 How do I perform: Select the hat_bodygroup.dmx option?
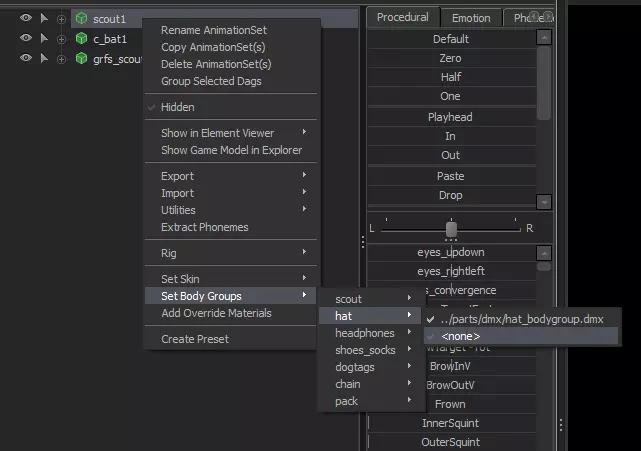tap(521, 319)
